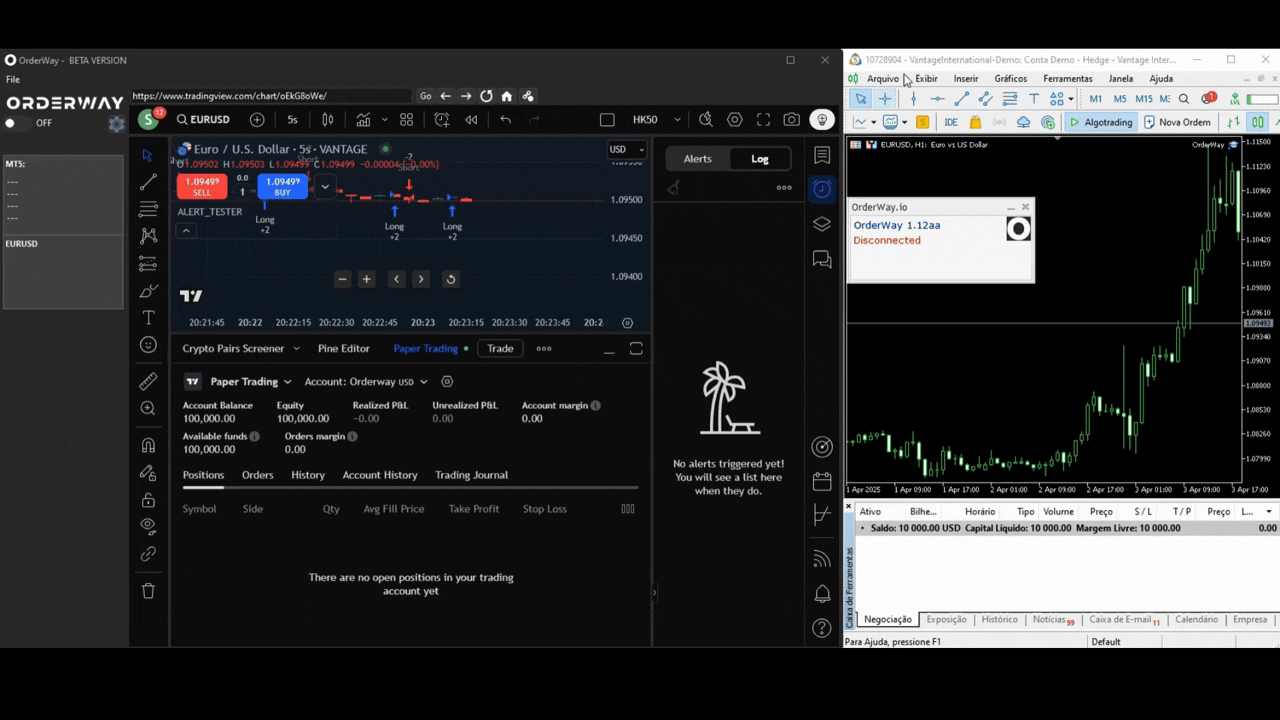Change the 5s chart interval
This screenshot has width=1280, height=720.
(x=292, y=120)
